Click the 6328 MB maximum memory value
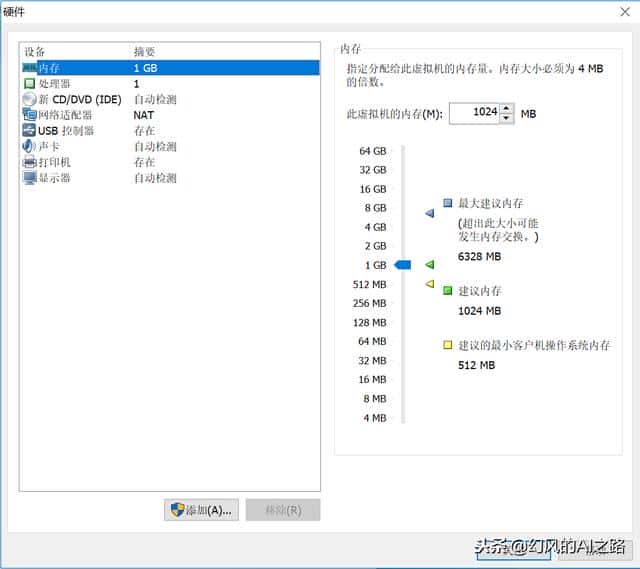The width and height of the screenshot is (640, 569). [479, 256]
